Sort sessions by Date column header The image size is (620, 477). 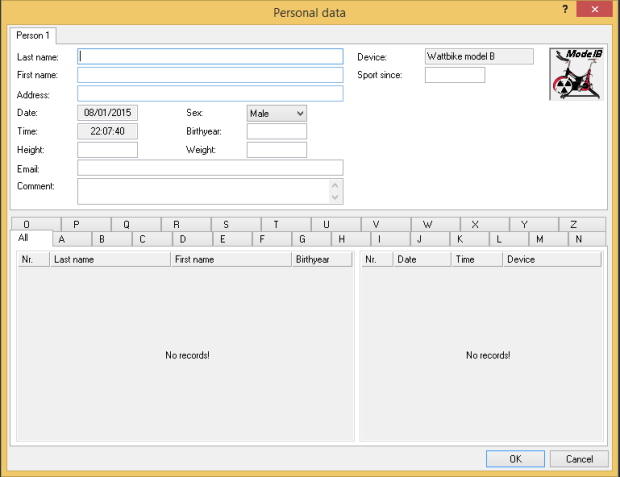tap(420, 259)
